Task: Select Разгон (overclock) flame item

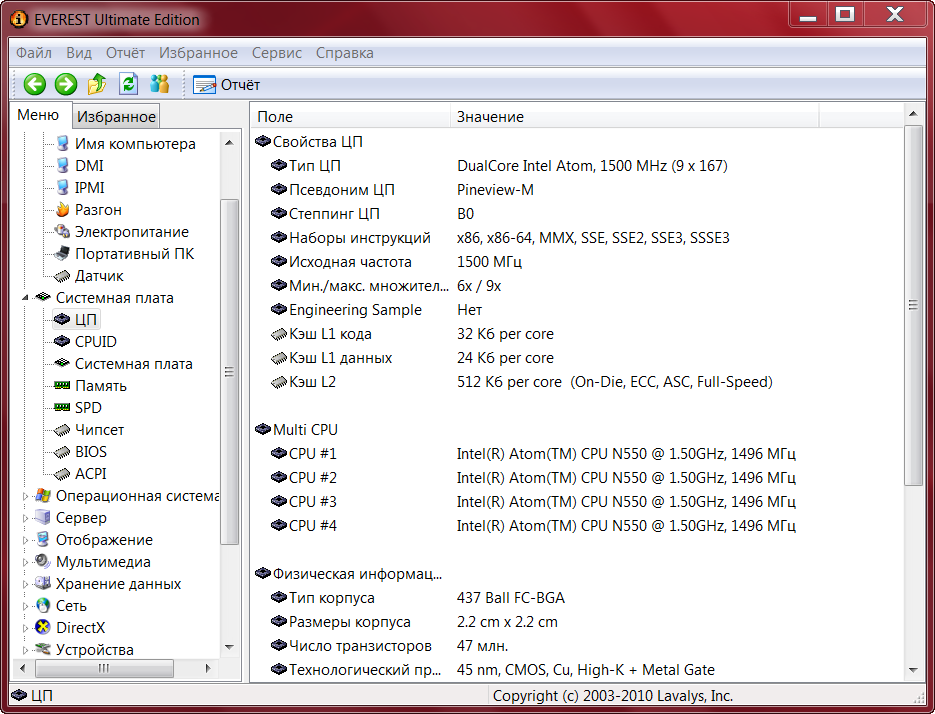Action: pyautogui.click(x=98, y=210)
